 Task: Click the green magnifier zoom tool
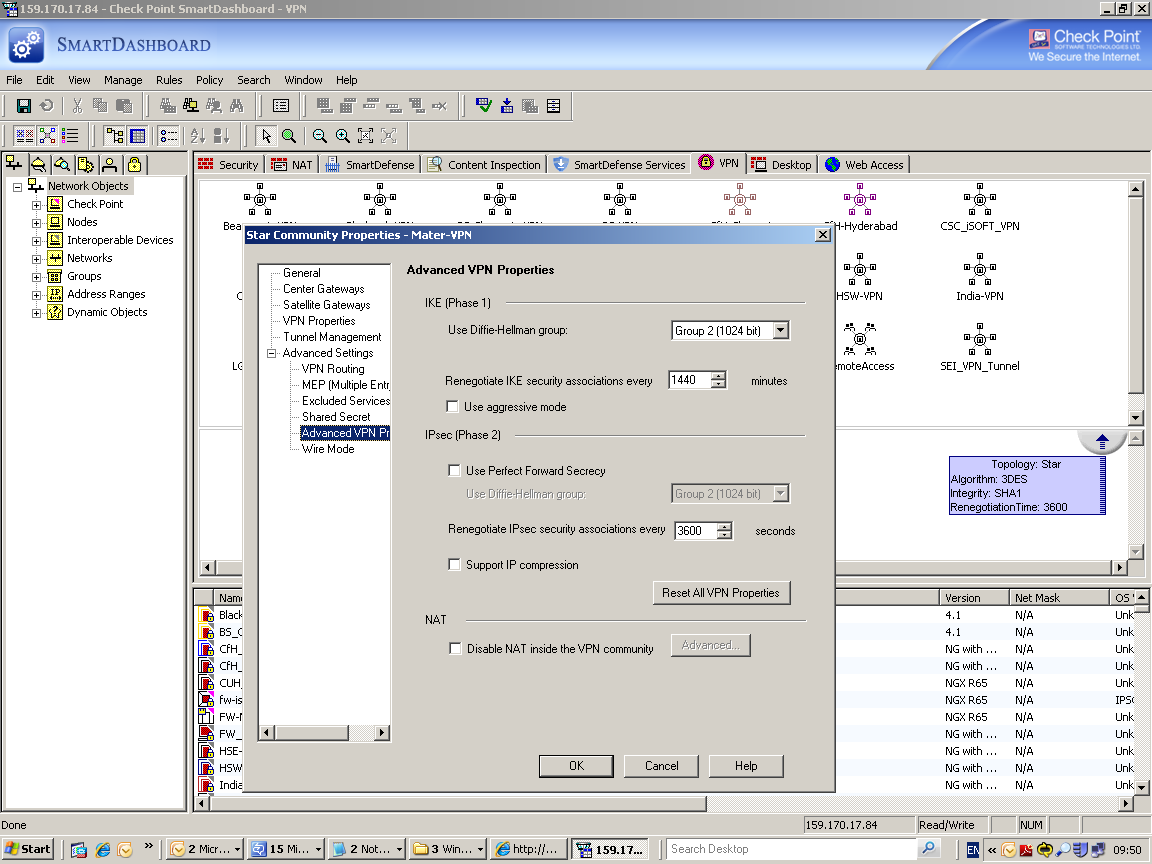289,135
